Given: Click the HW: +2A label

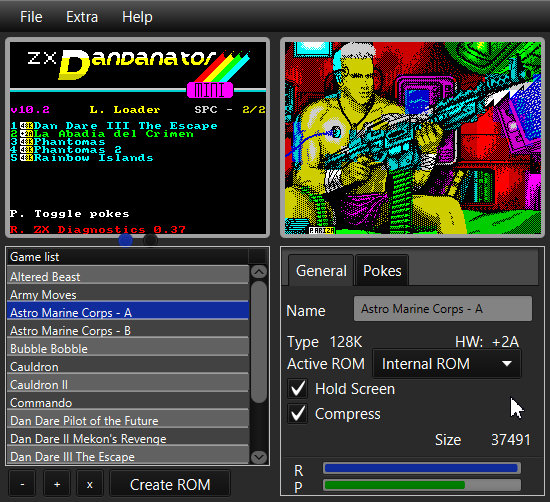Looking at the screenshot, I should pyautogui.click(x=487, y=342).
